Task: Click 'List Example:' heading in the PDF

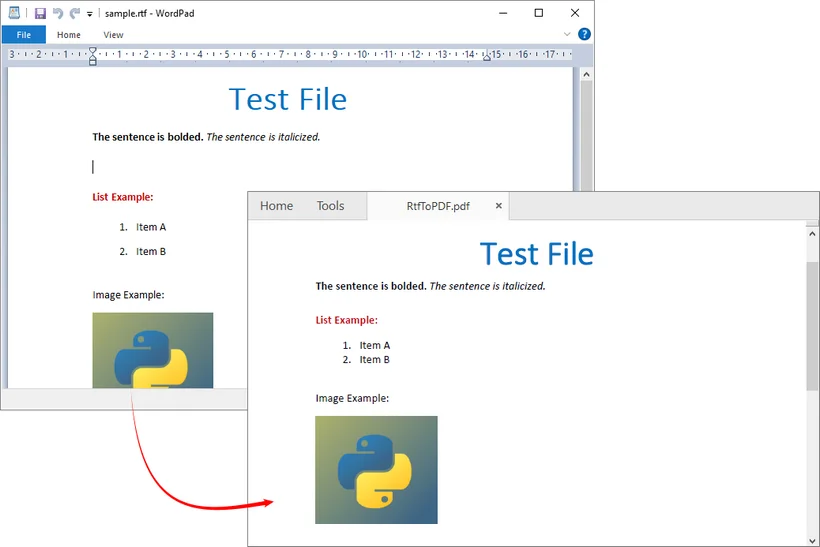Action: (x=346, y=320)
